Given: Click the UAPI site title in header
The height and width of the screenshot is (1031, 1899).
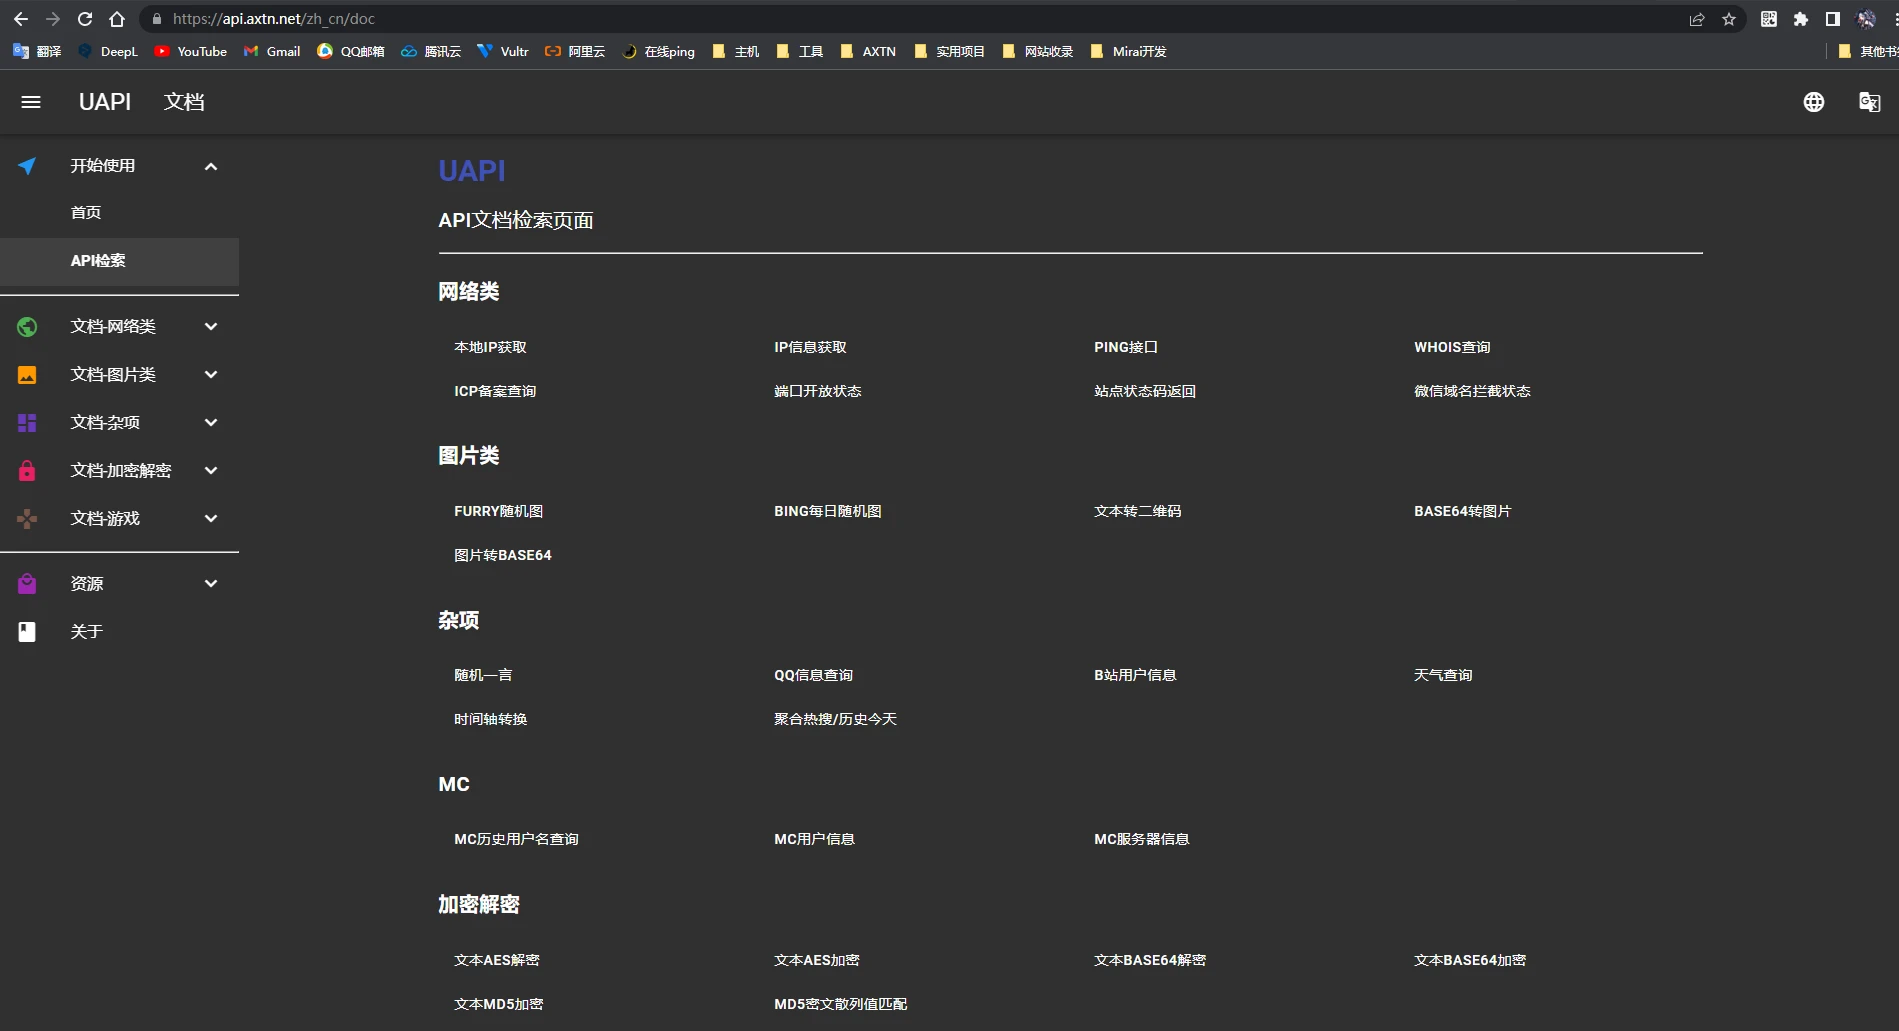Looking at the screenshot, I should point(105,102).
